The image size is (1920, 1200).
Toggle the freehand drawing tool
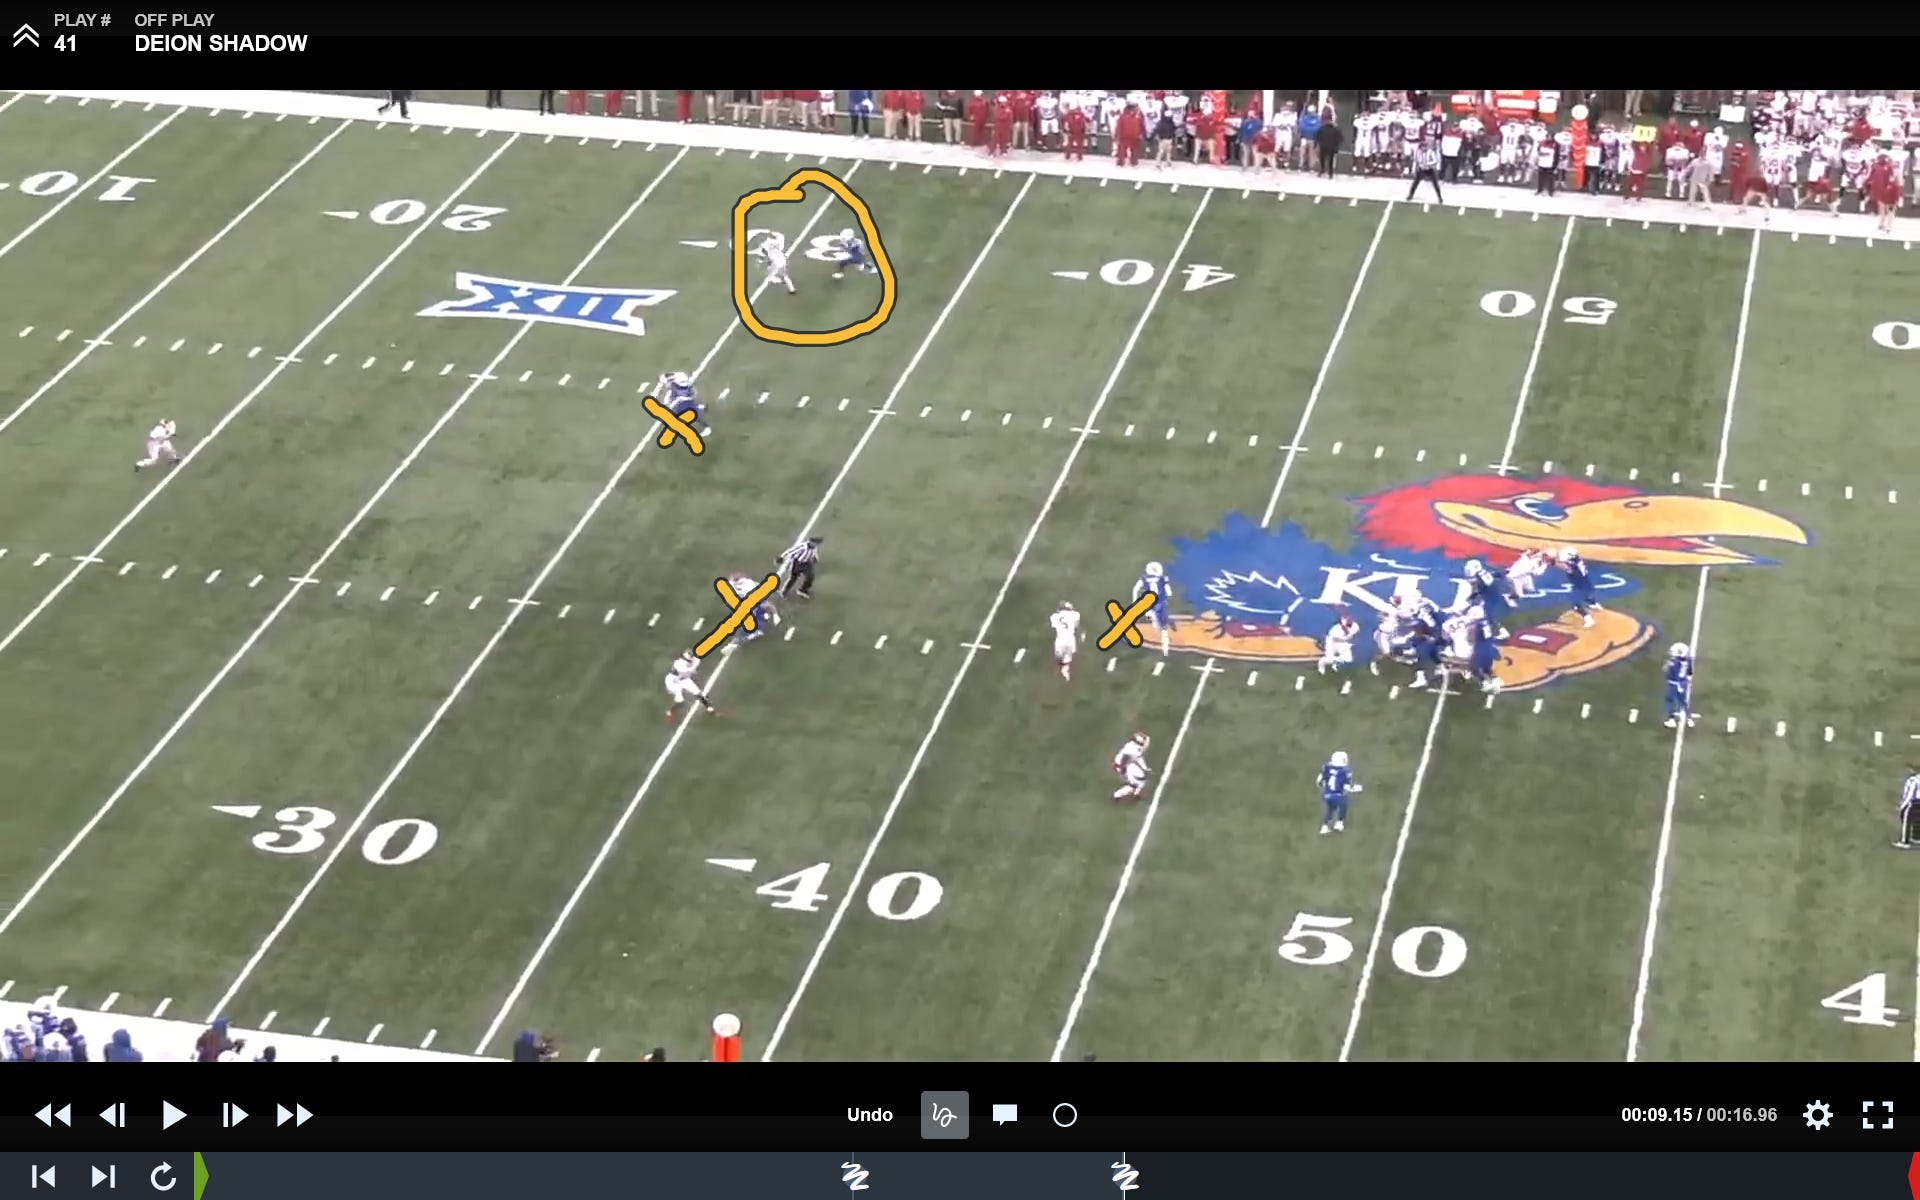pos(944,1115)
